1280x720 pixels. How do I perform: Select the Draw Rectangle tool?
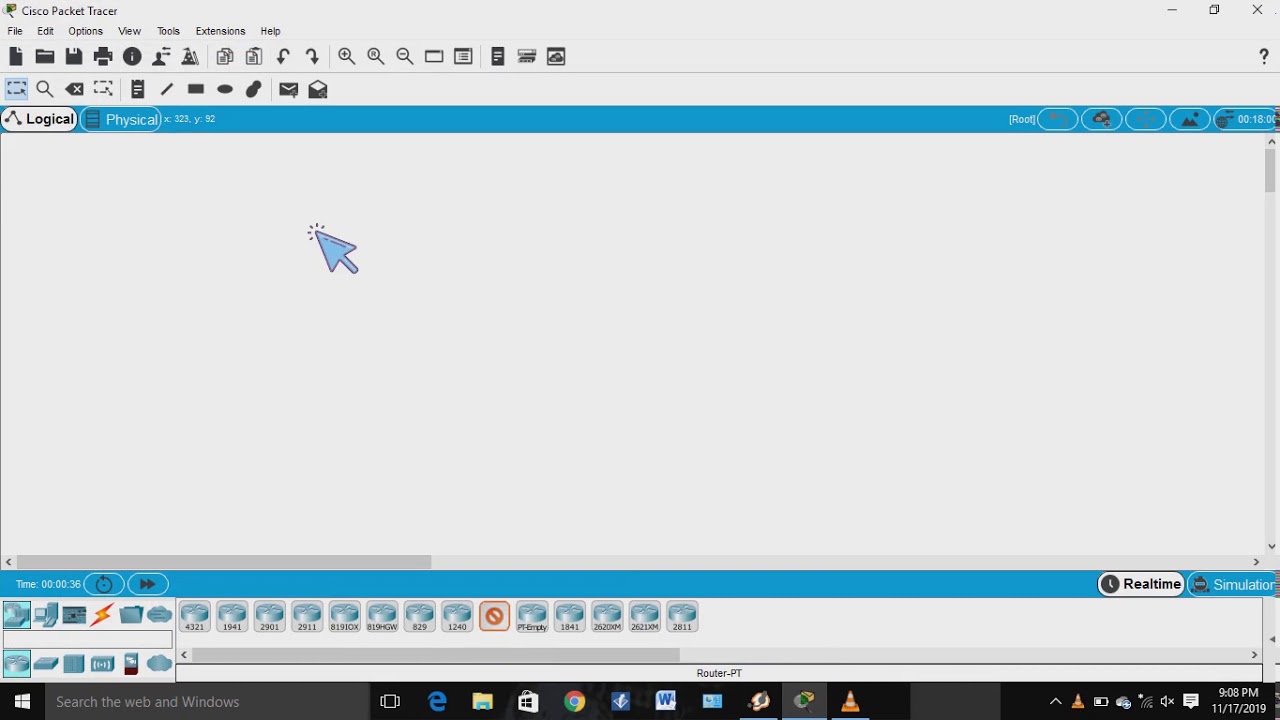tap(196, 89)
